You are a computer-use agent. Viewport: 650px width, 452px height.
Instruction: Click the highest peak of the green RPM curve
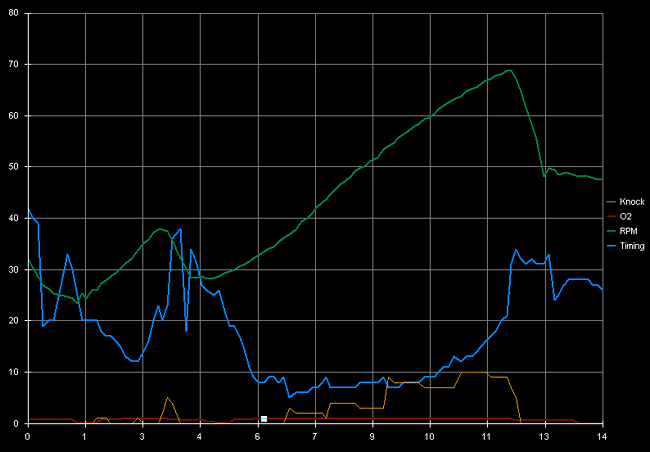point(510,70)
